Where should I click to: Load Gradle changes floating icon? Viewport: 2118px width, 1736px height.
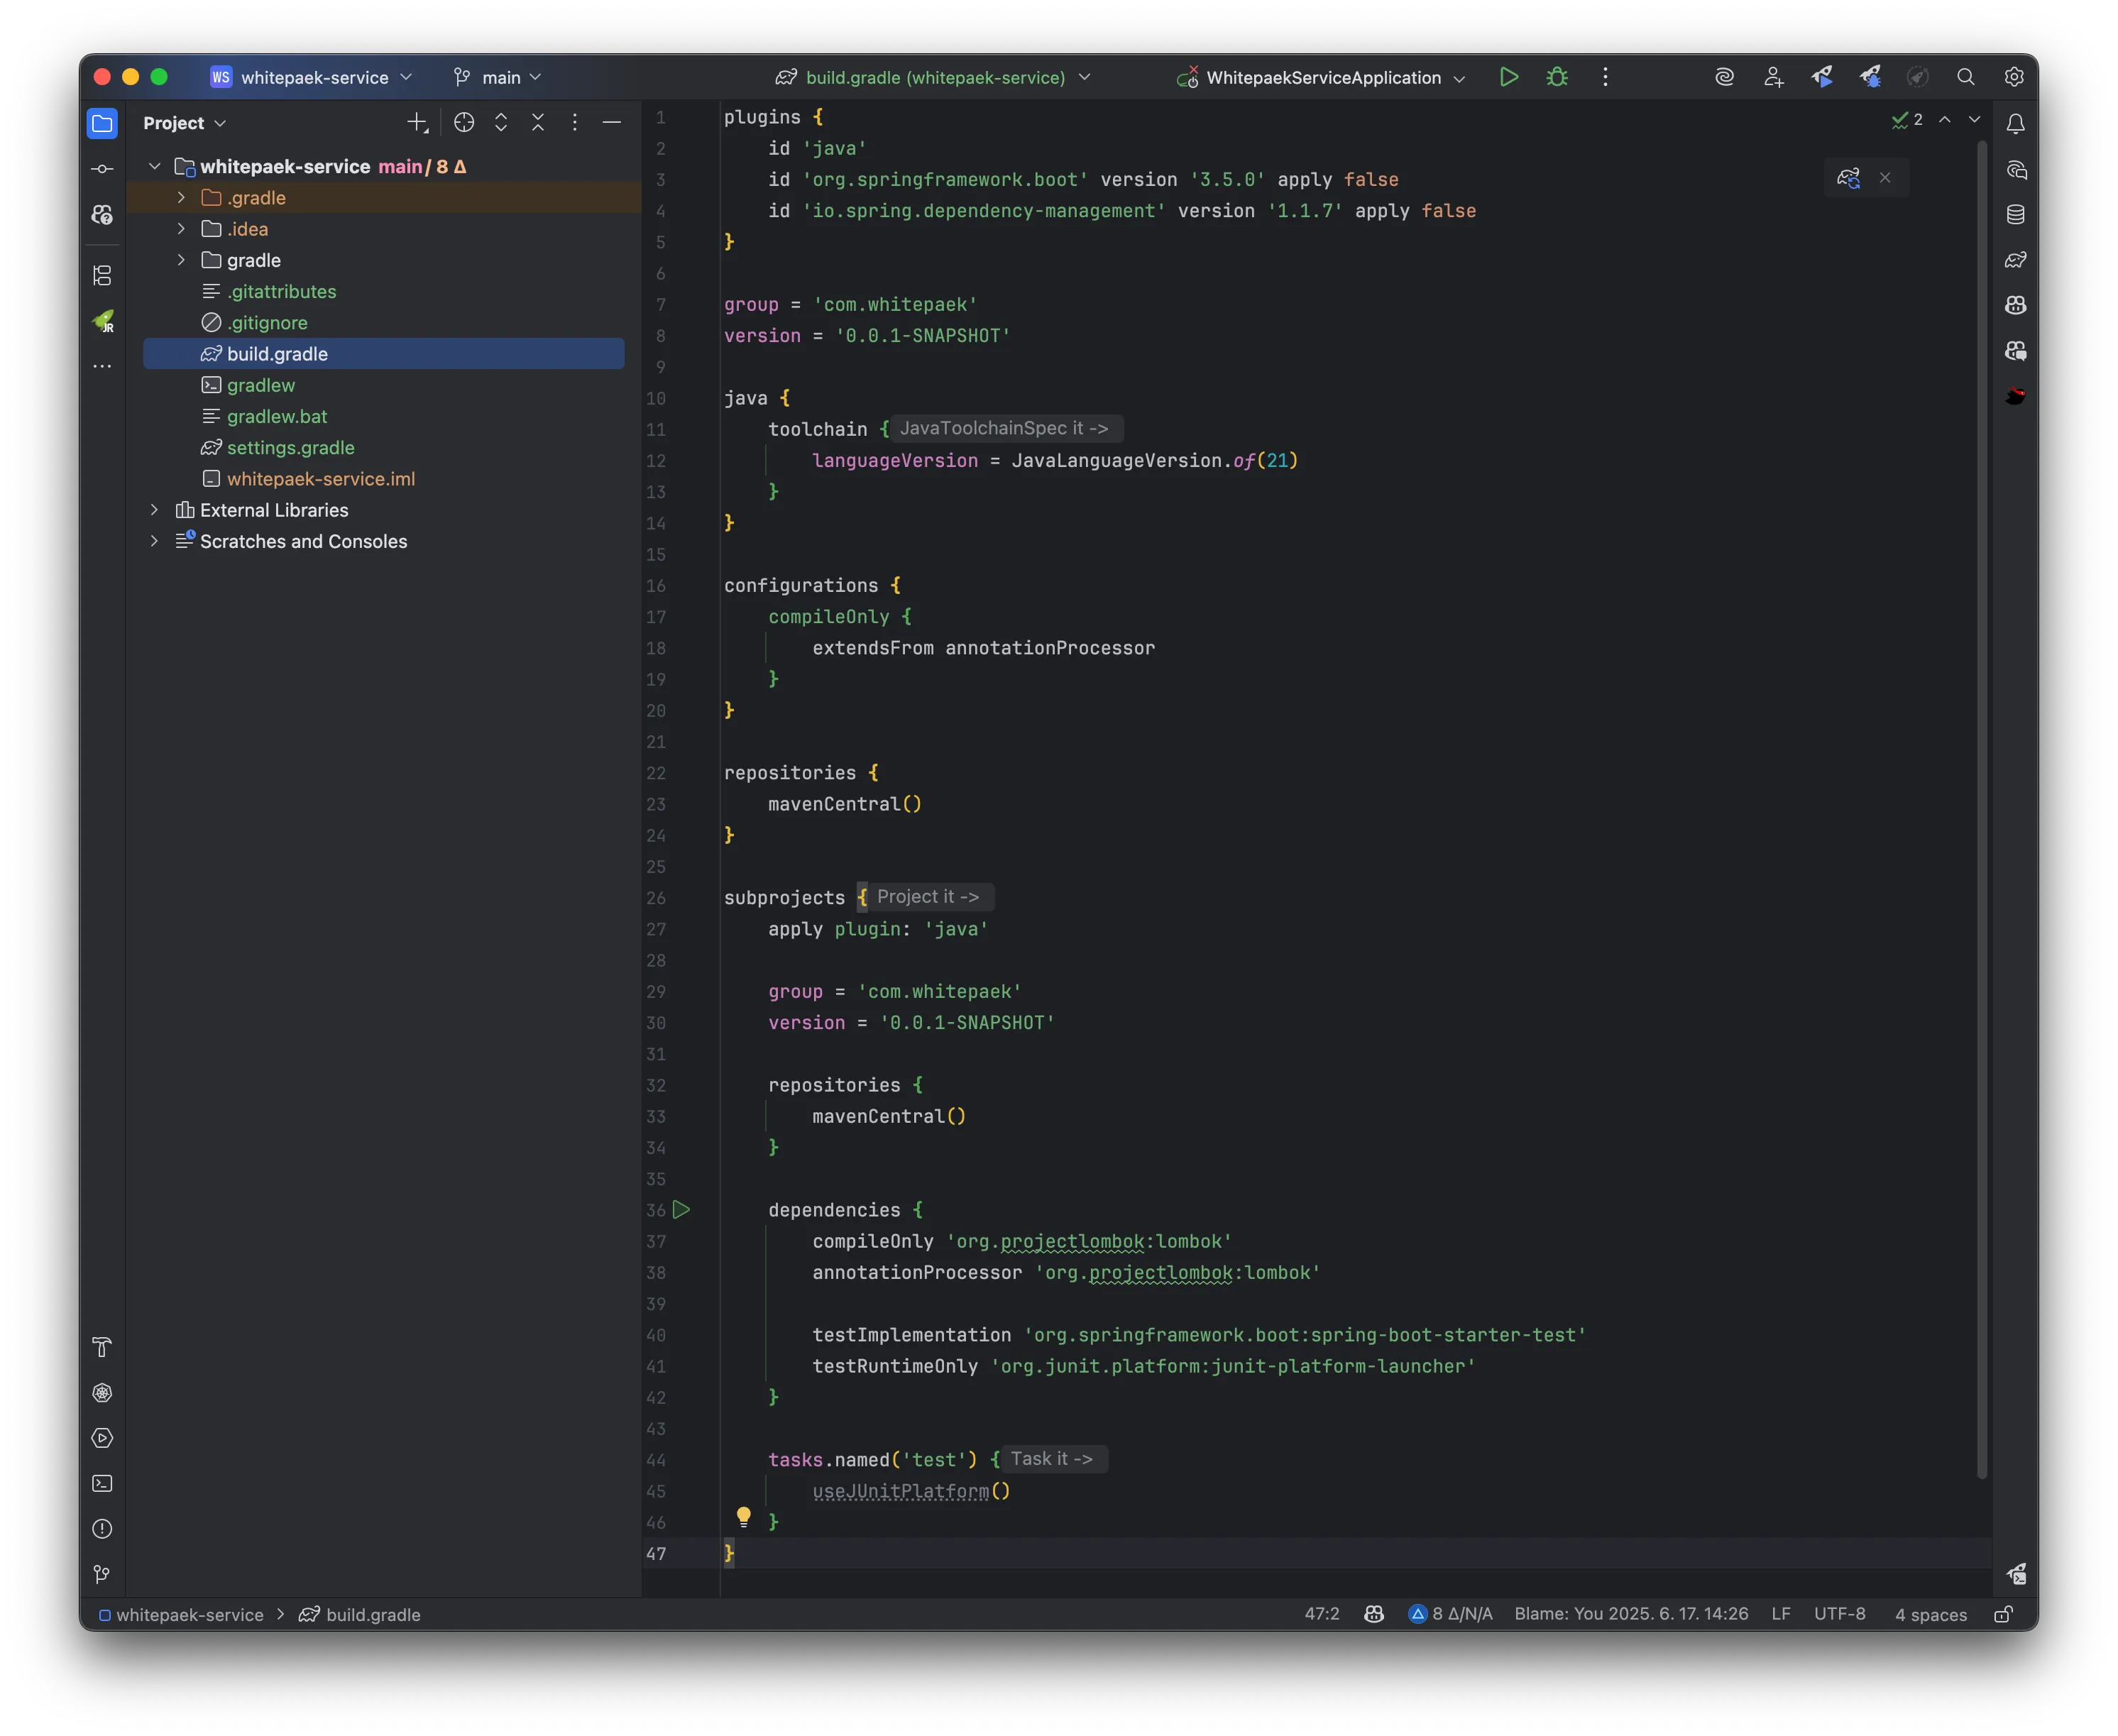pos(1847,177)
